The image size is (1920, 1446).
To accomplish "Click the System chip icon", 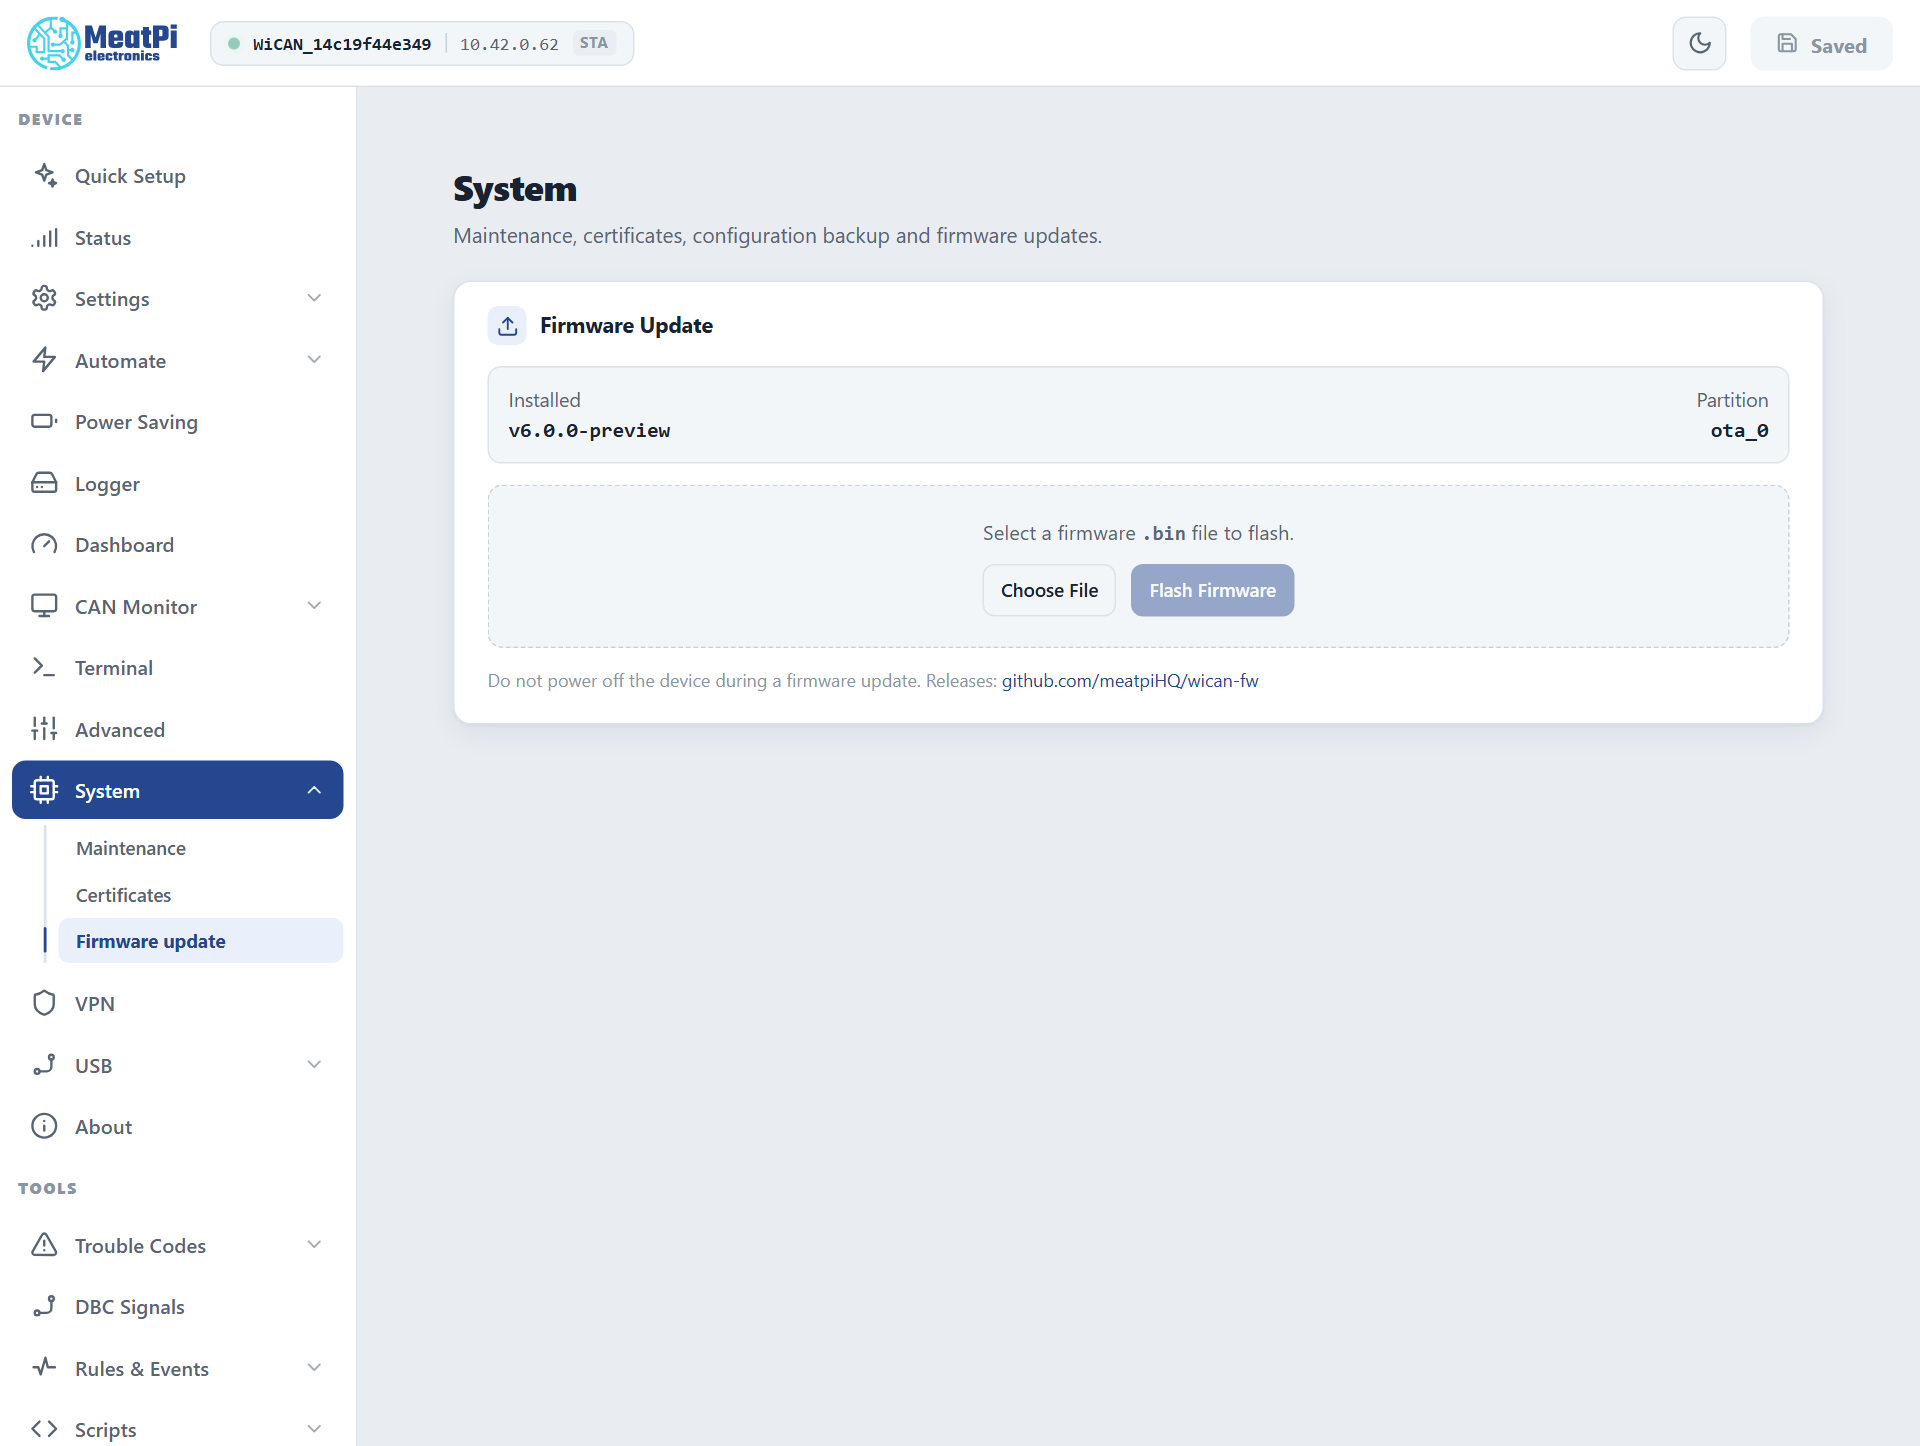I will tap(45, 790).
